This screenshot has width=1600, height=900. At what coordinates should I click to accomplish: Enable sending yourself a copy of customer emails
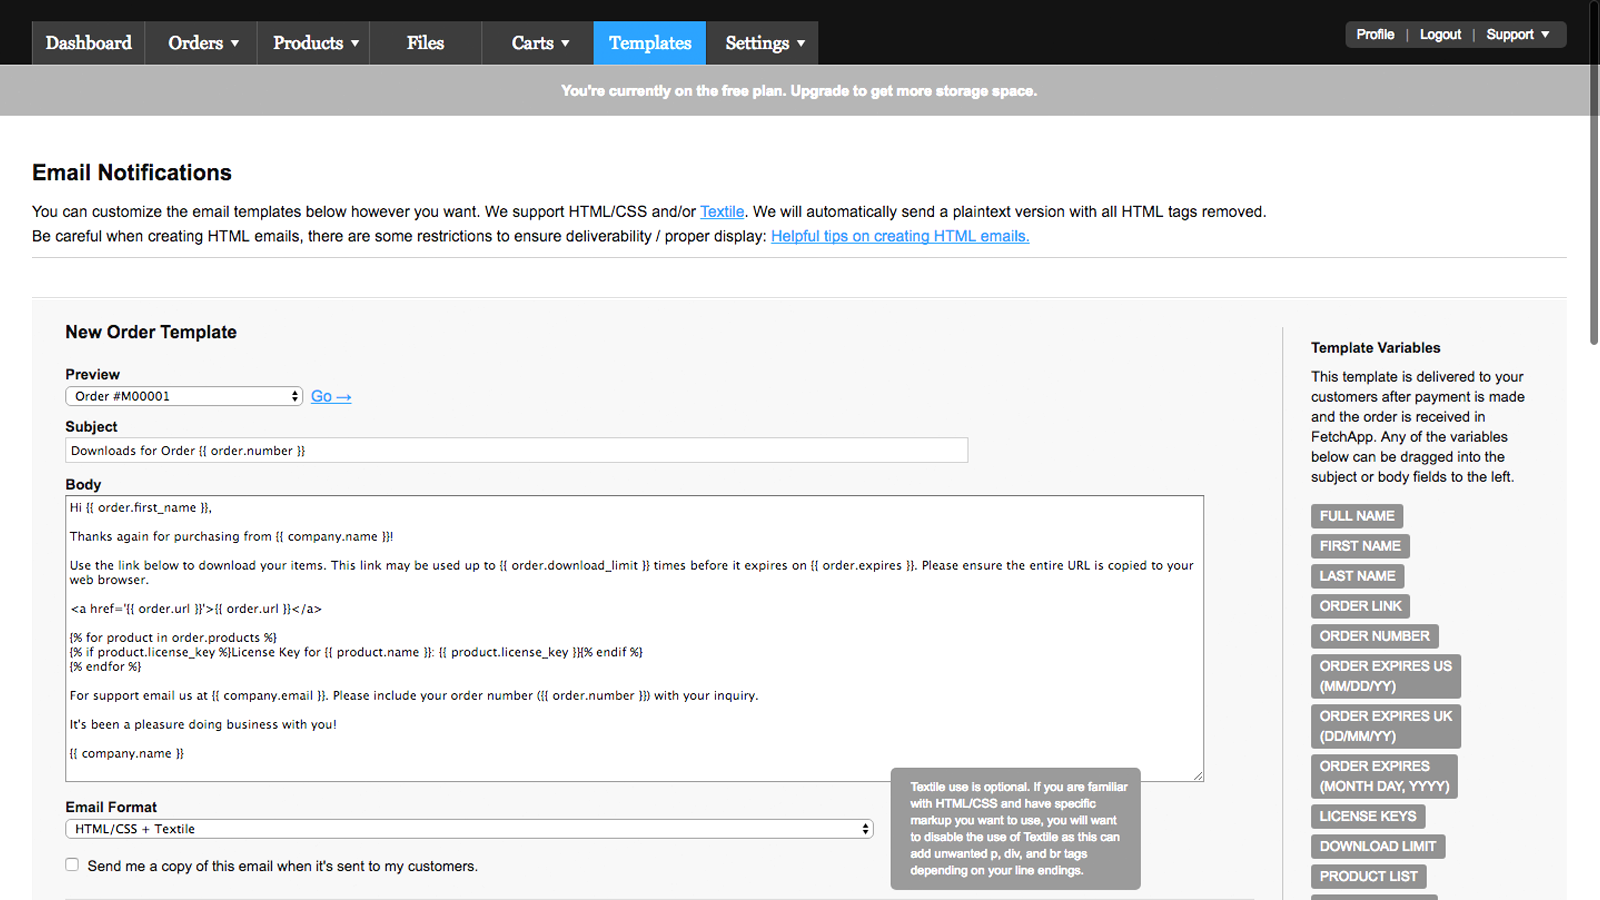[71, 864]
